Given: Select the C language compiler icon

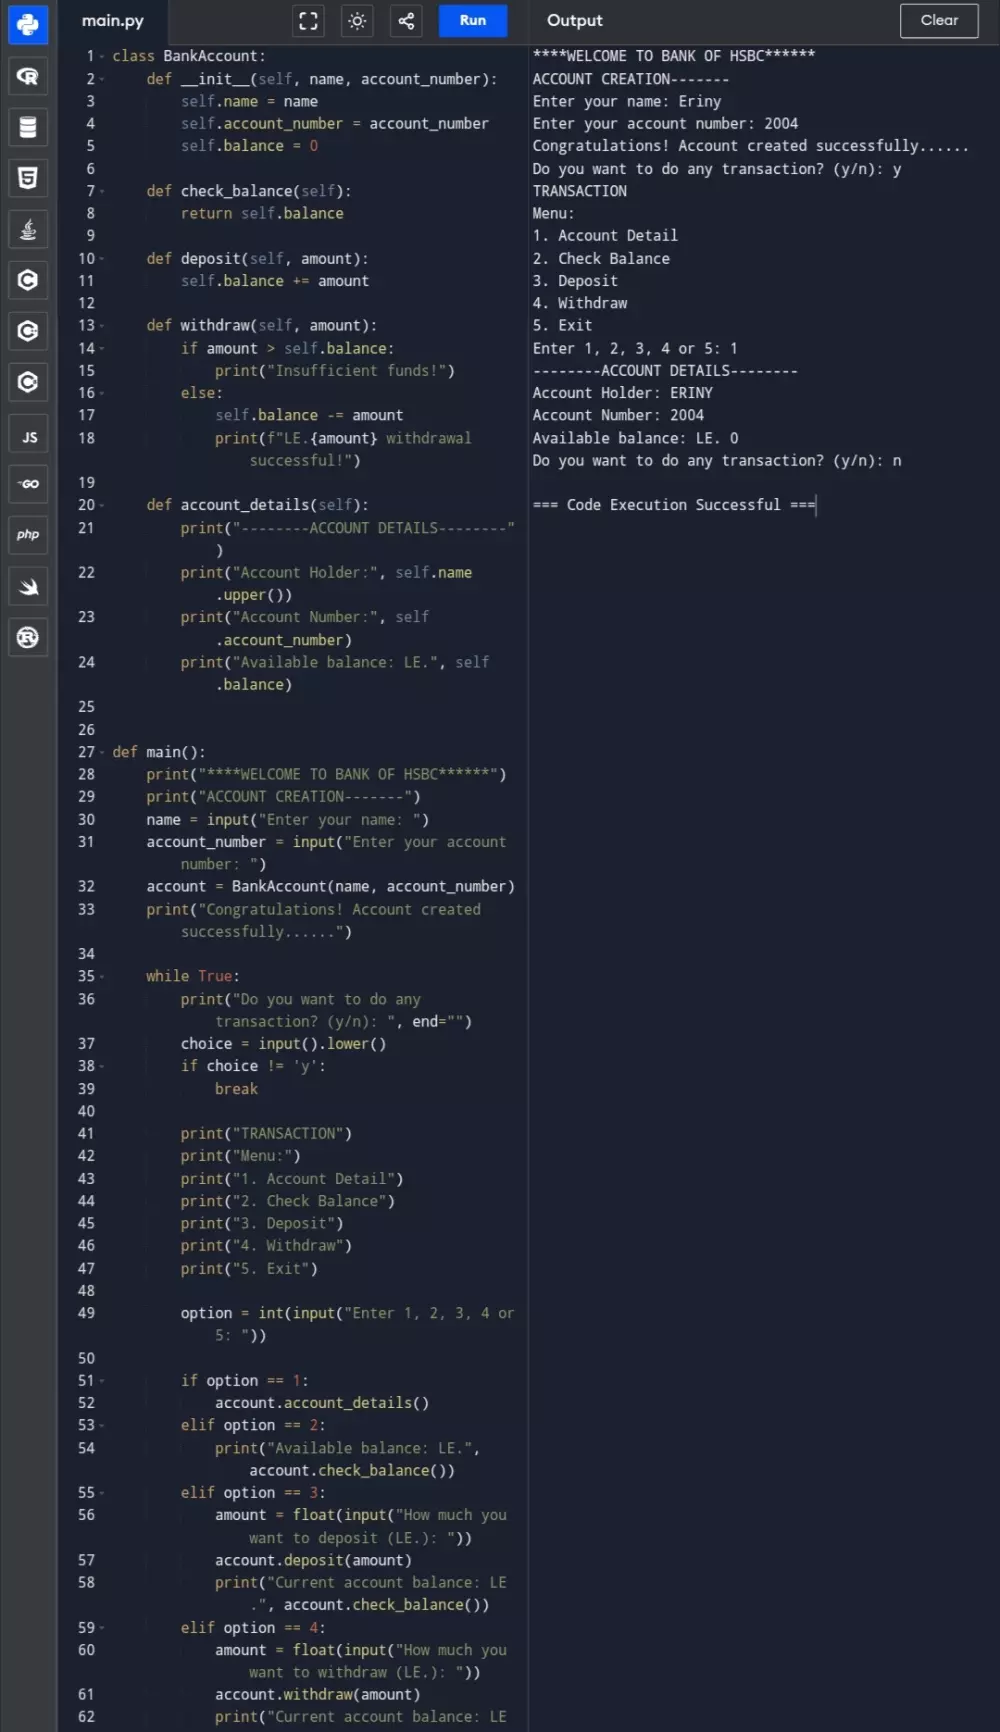Looking at the screenshot, I should (28, 280).
